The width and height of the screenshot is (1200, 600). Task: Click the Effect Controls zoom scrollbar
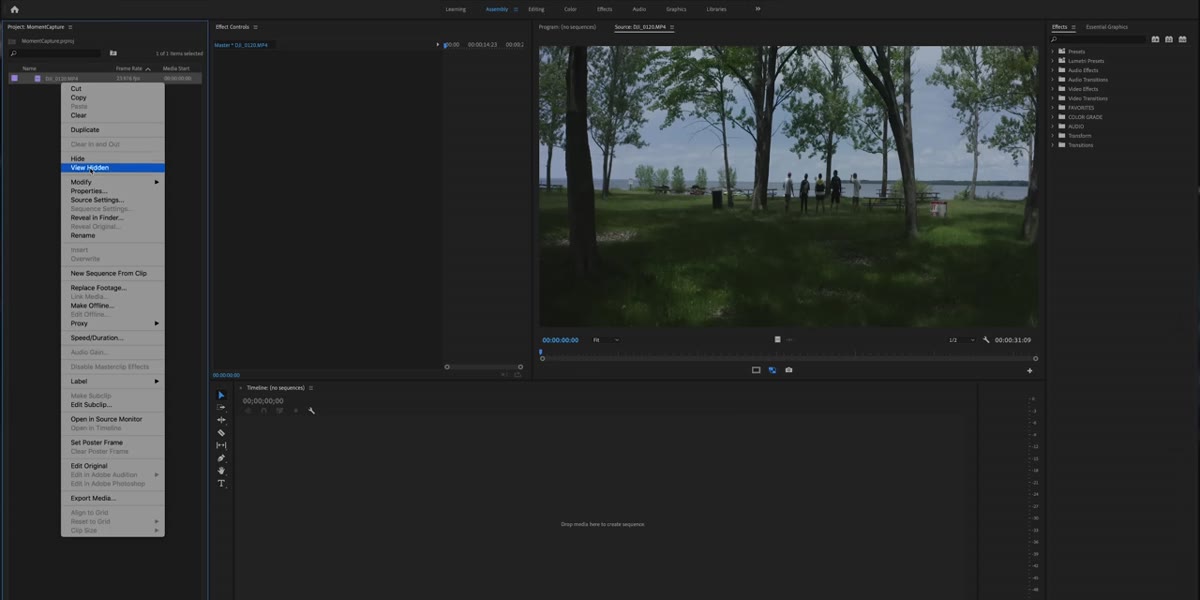[483, 367]
